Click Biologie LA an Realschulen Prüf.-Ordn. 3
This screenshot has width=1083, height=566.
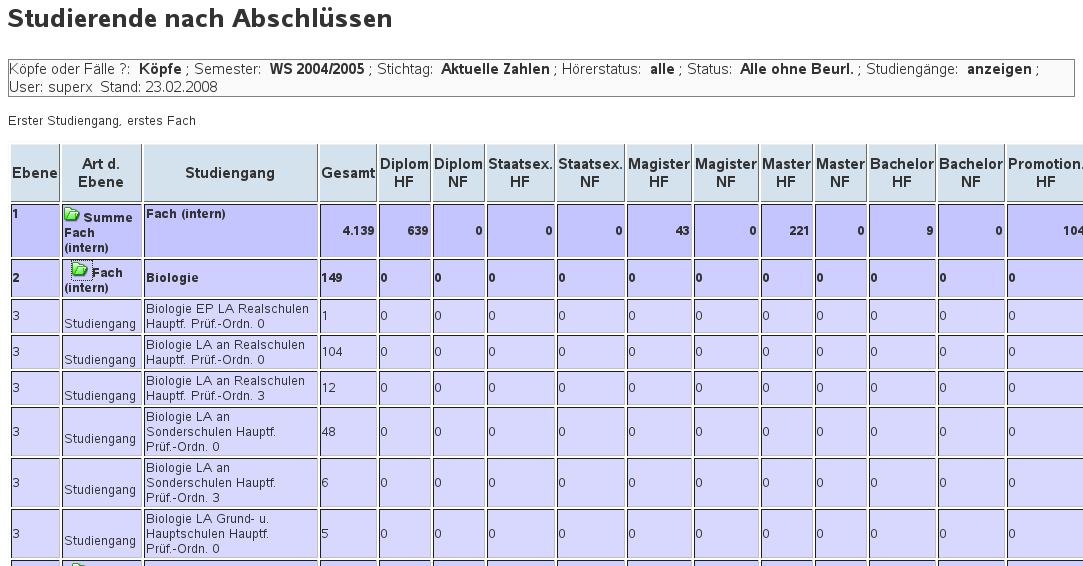tap(230, 388)
